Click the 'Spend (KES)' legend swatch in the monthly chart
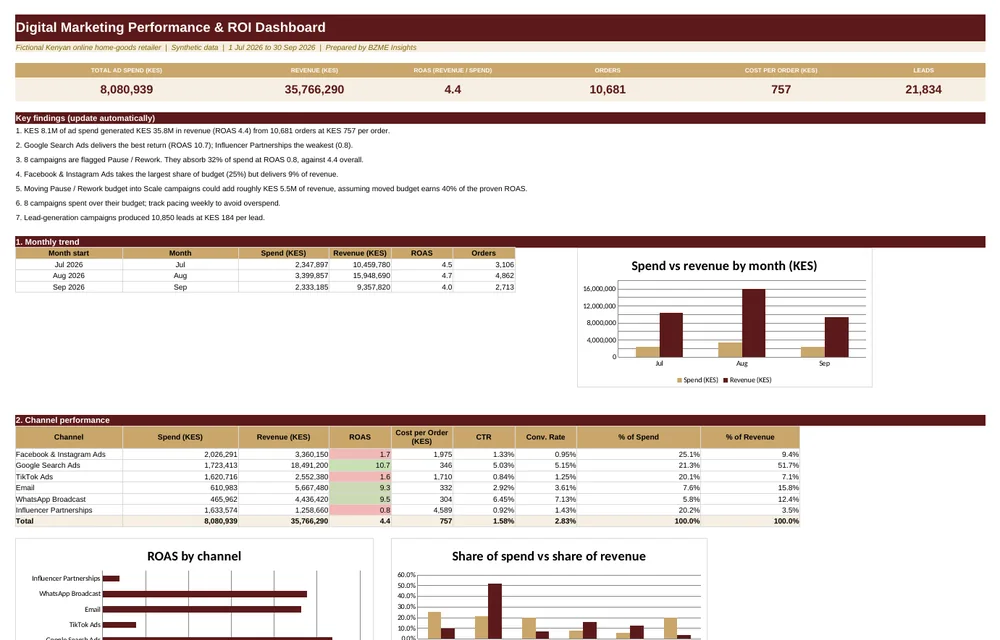Image resolution: width=1000 pixels, height=640 pixels. coord(680,381)
